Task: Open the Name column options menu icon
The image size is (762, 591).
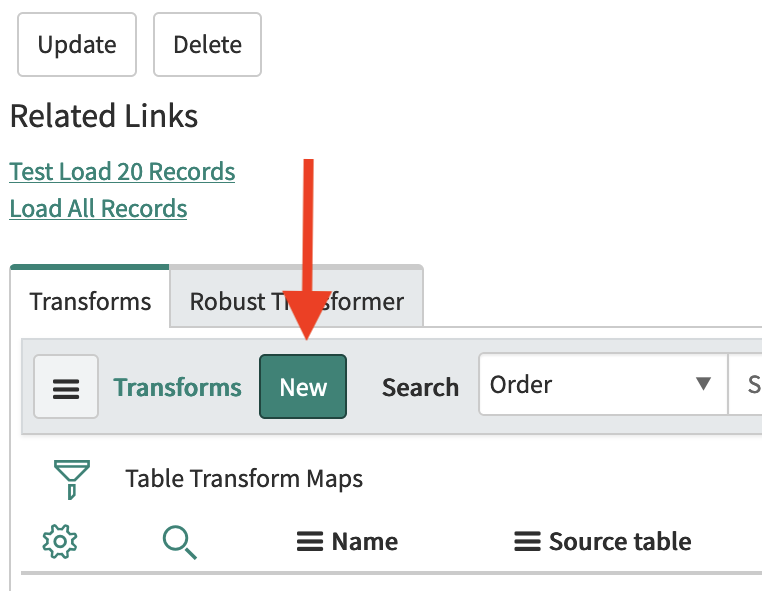Action: click(x=310, y=541)
